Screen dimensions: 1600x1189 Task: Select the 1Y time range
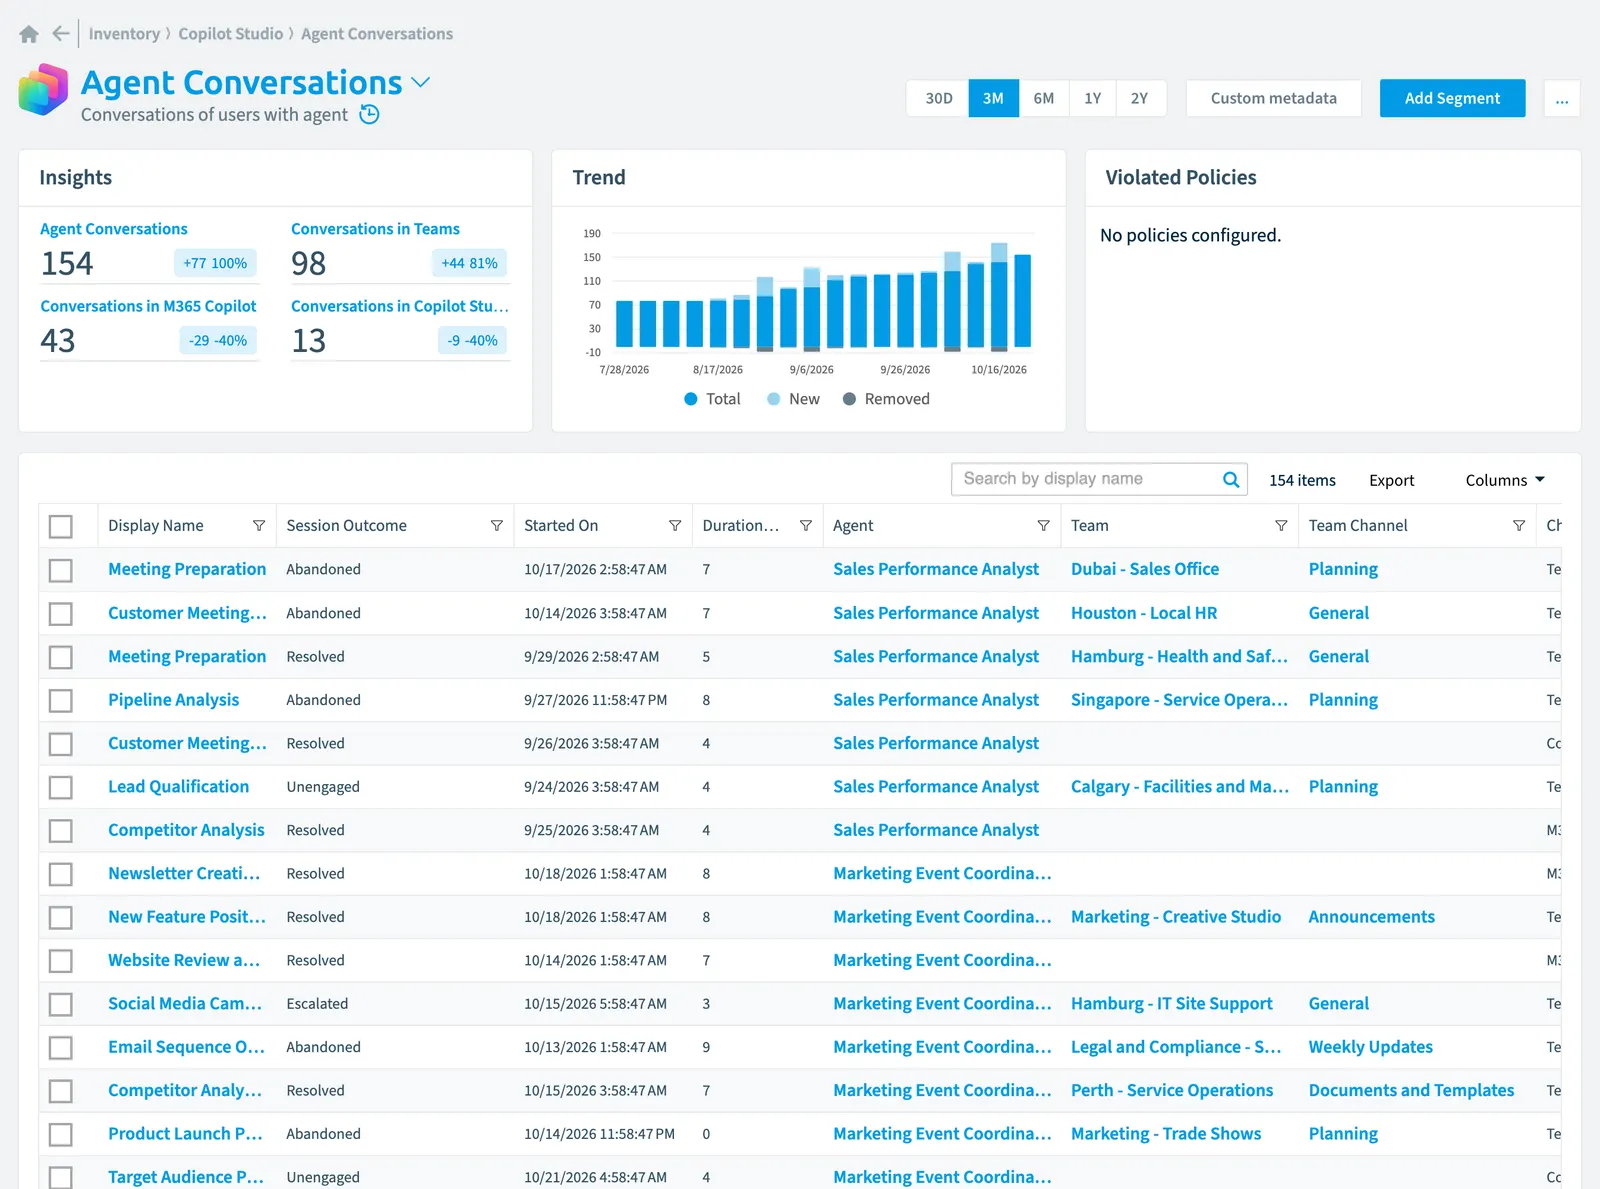point(1092,99)
